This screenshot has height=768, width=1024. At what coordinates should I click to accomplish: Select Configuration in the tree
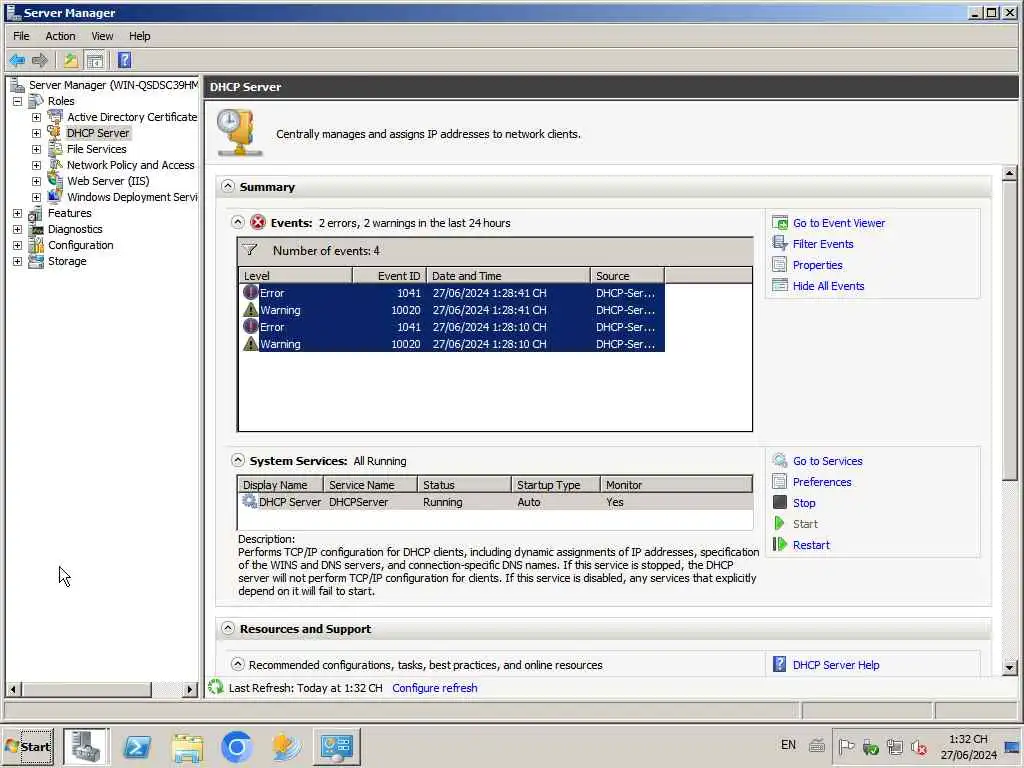(x=80, y=245)
